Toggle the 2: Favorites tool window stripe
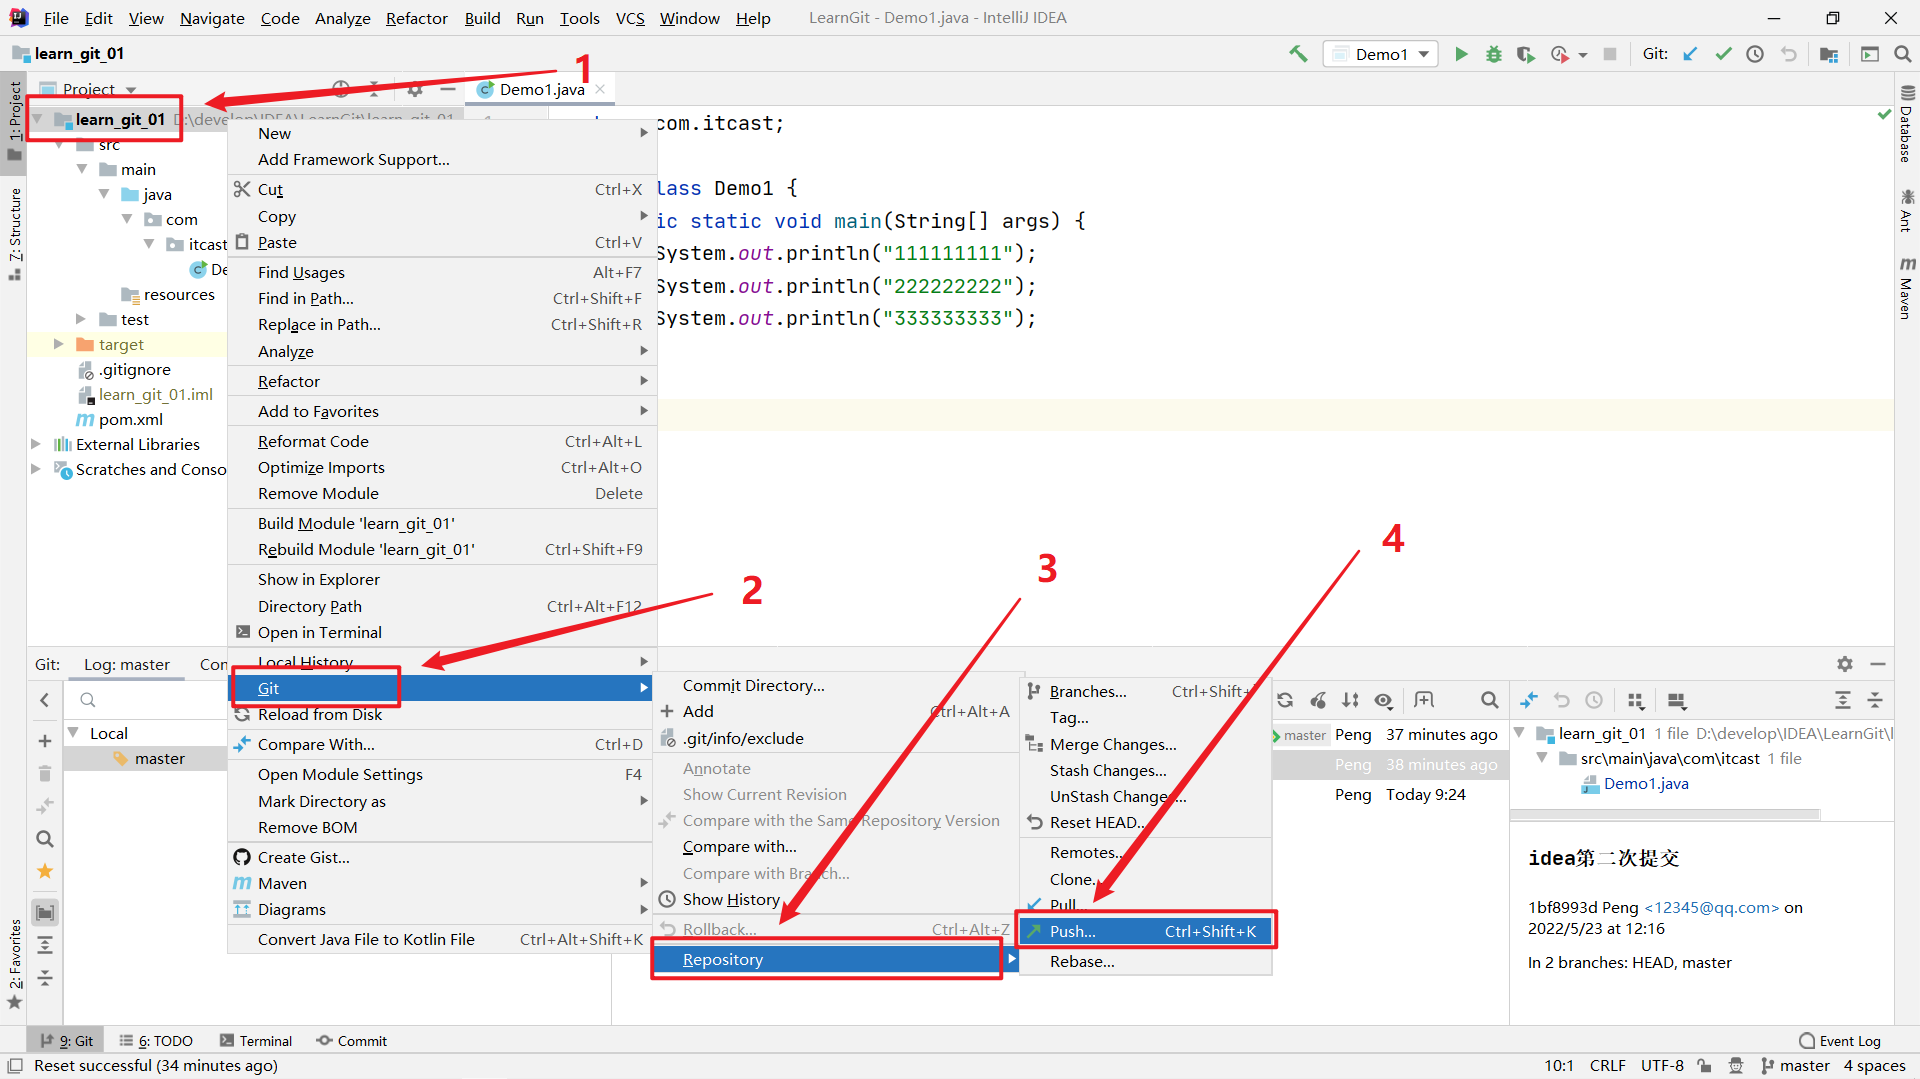The width and height of the screenshot is (1920, 1079). click(x=14, y=965)
